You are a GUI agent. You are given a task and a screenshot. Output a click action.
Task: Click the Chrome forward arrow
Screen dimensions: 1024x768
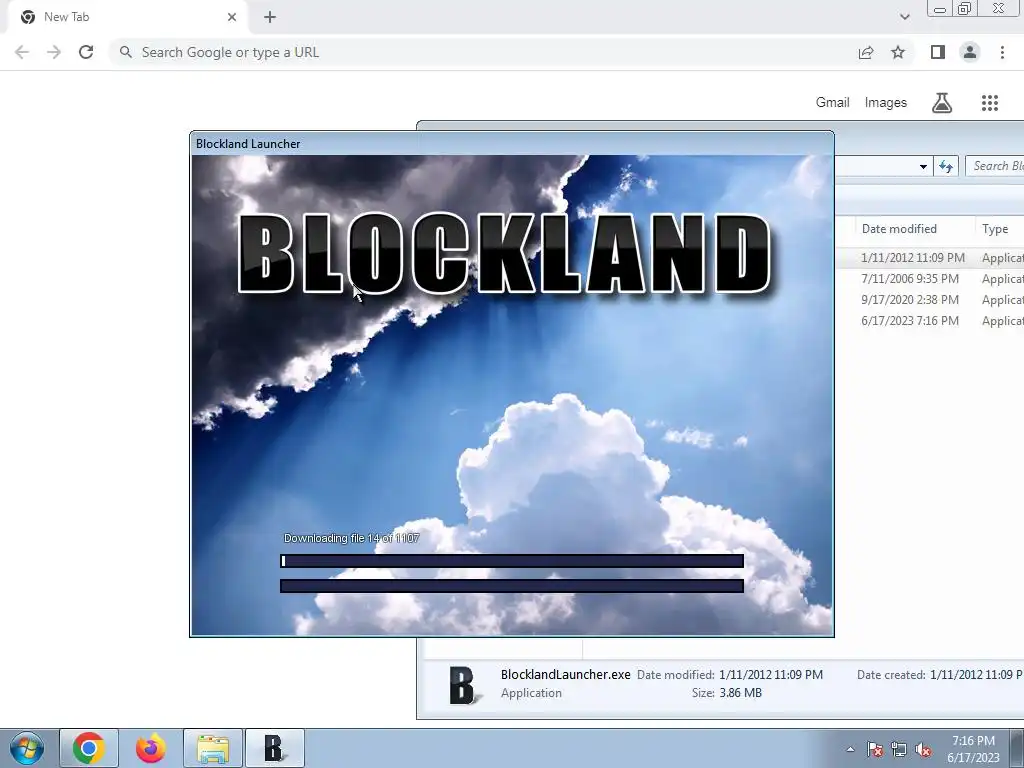point(54,52)
